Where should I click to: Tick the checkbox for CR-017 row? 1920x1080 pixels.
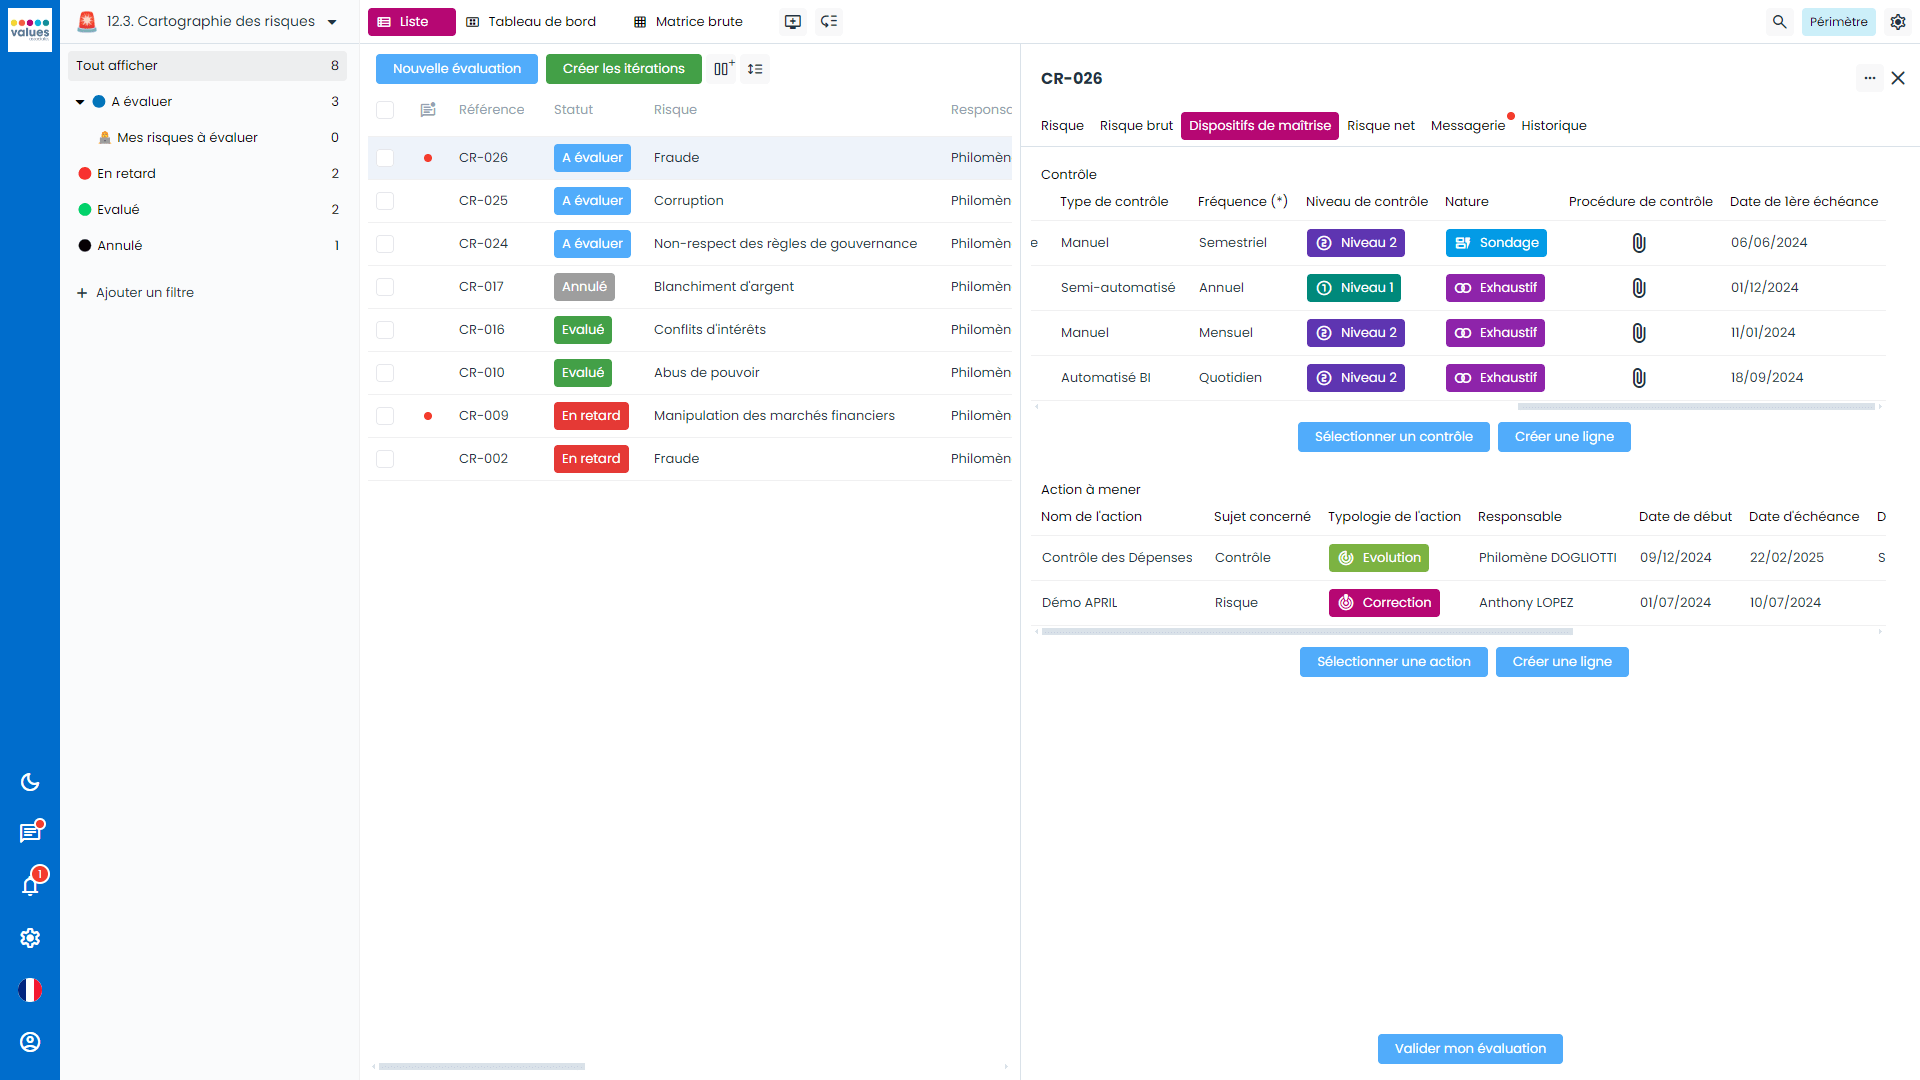pos(385,287)
